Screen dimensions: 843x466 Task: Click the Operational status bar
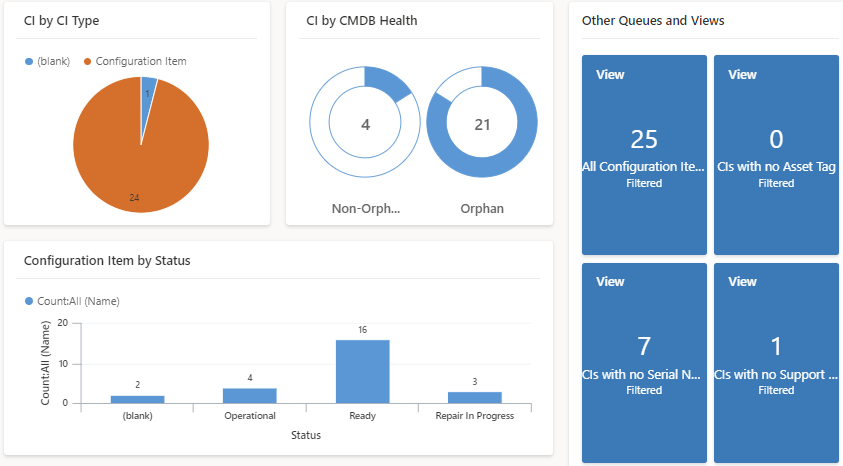(250, 395)
